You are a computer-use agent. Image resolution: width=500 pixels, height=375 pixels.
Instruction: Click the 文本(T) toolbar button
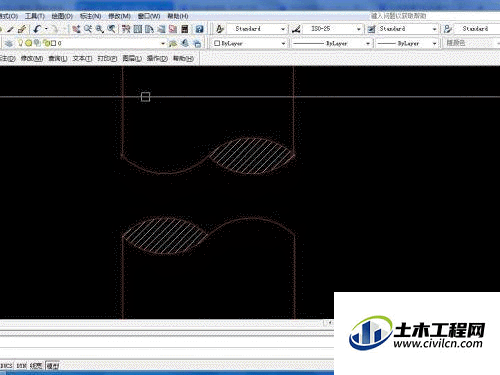point(82,58)
